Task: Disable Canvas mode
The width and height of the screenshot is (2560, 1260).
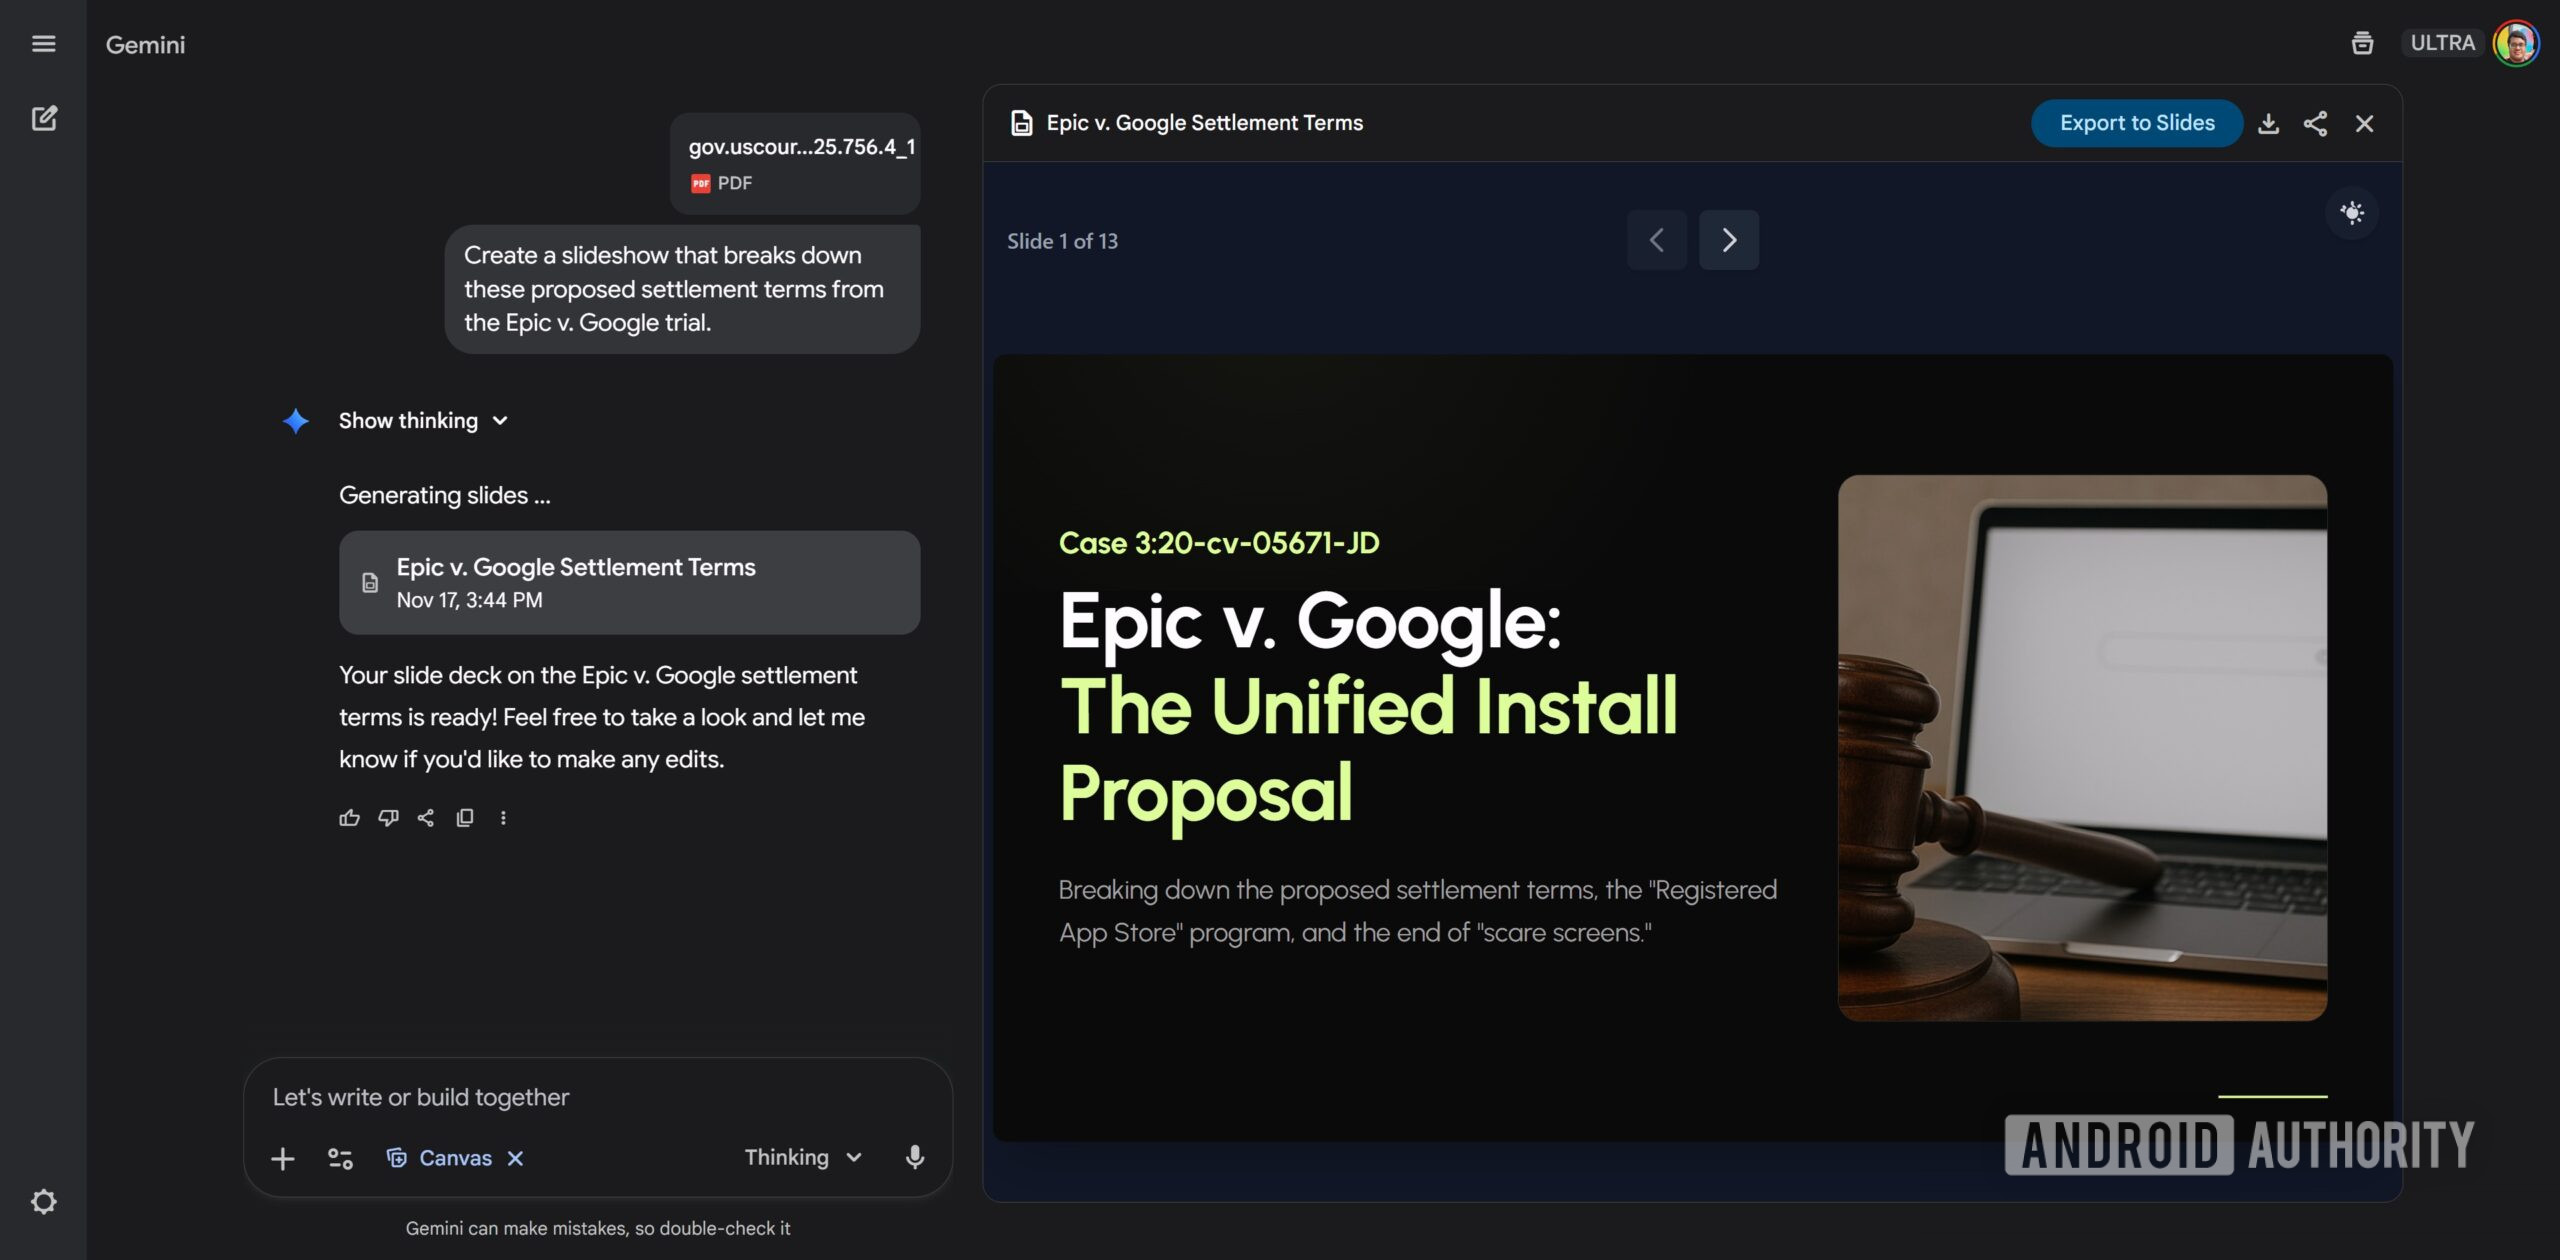Action: (x=516, y=1157)
